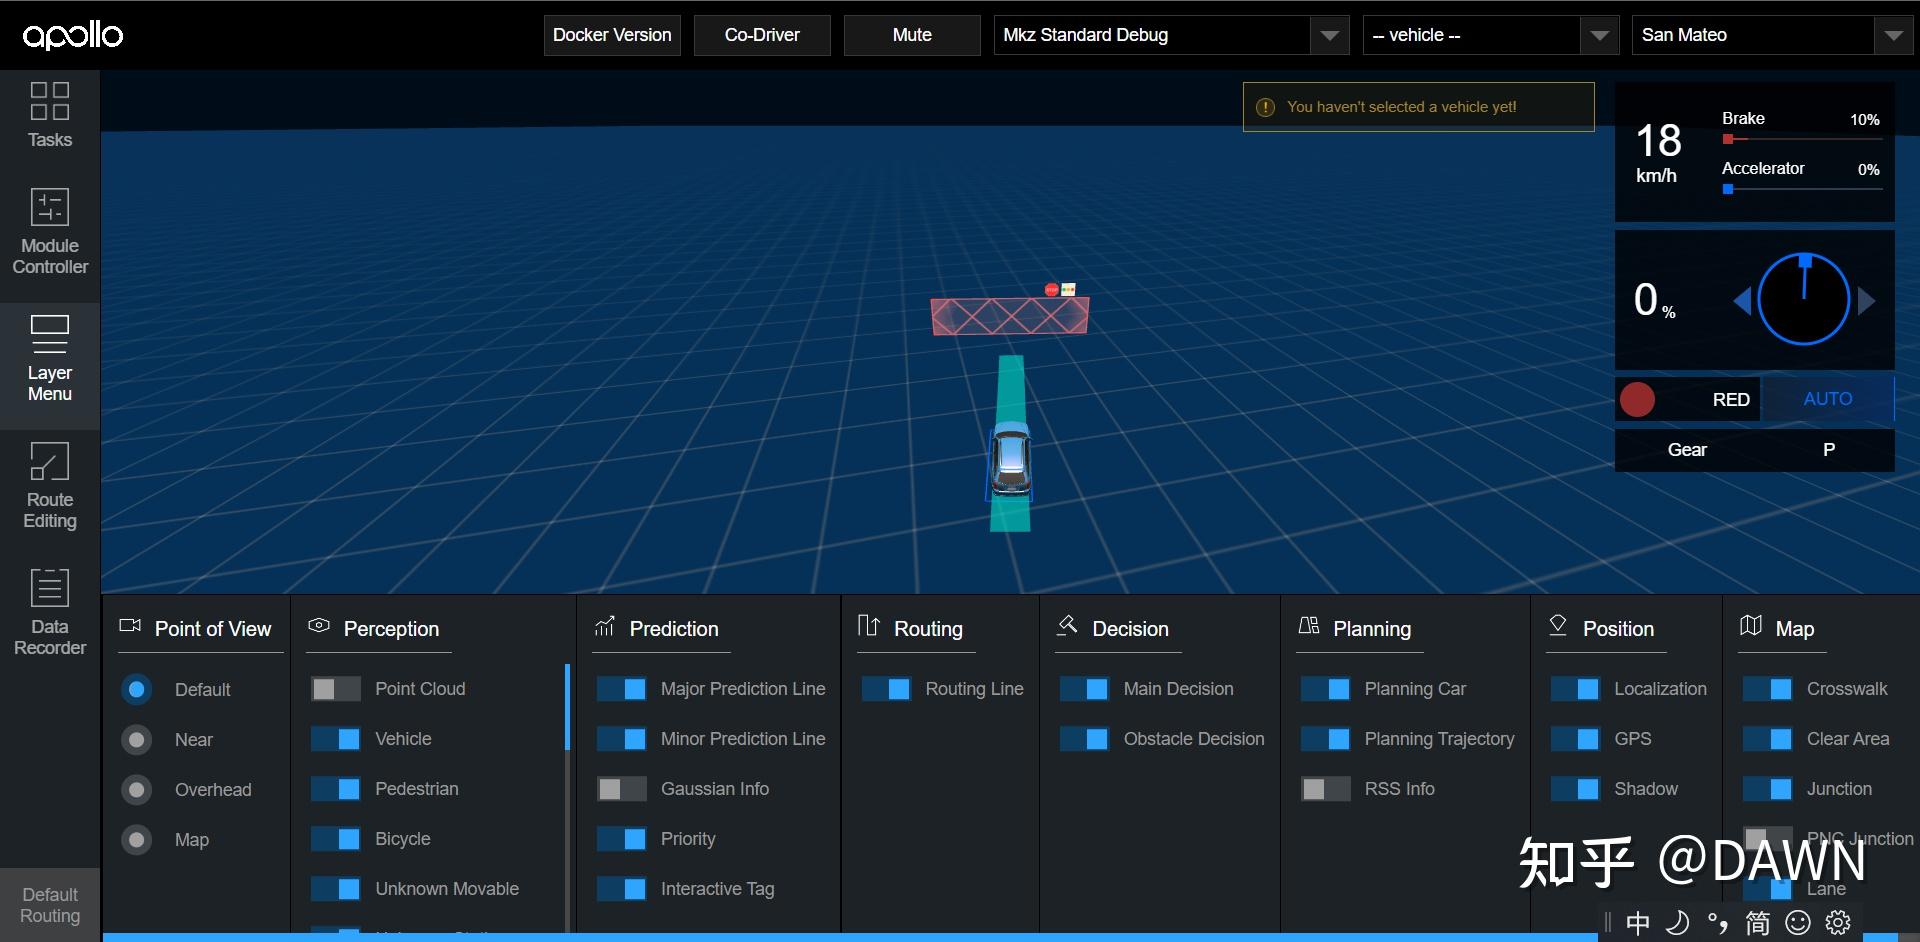The height and width of the screenshot is (942, 1920).
Task: Open the Module Controller panel
Action: coord(49,231)
